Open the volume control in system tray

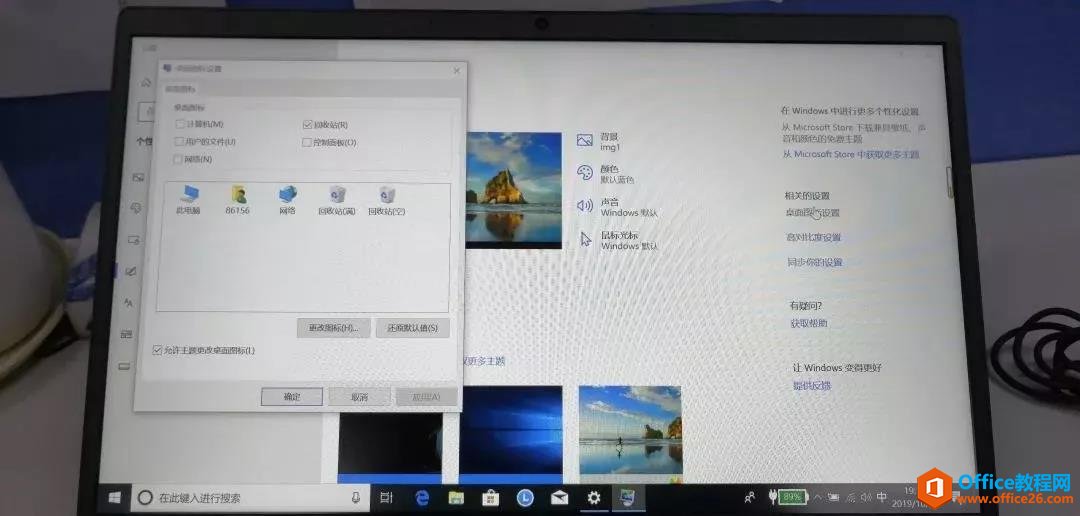866,497
